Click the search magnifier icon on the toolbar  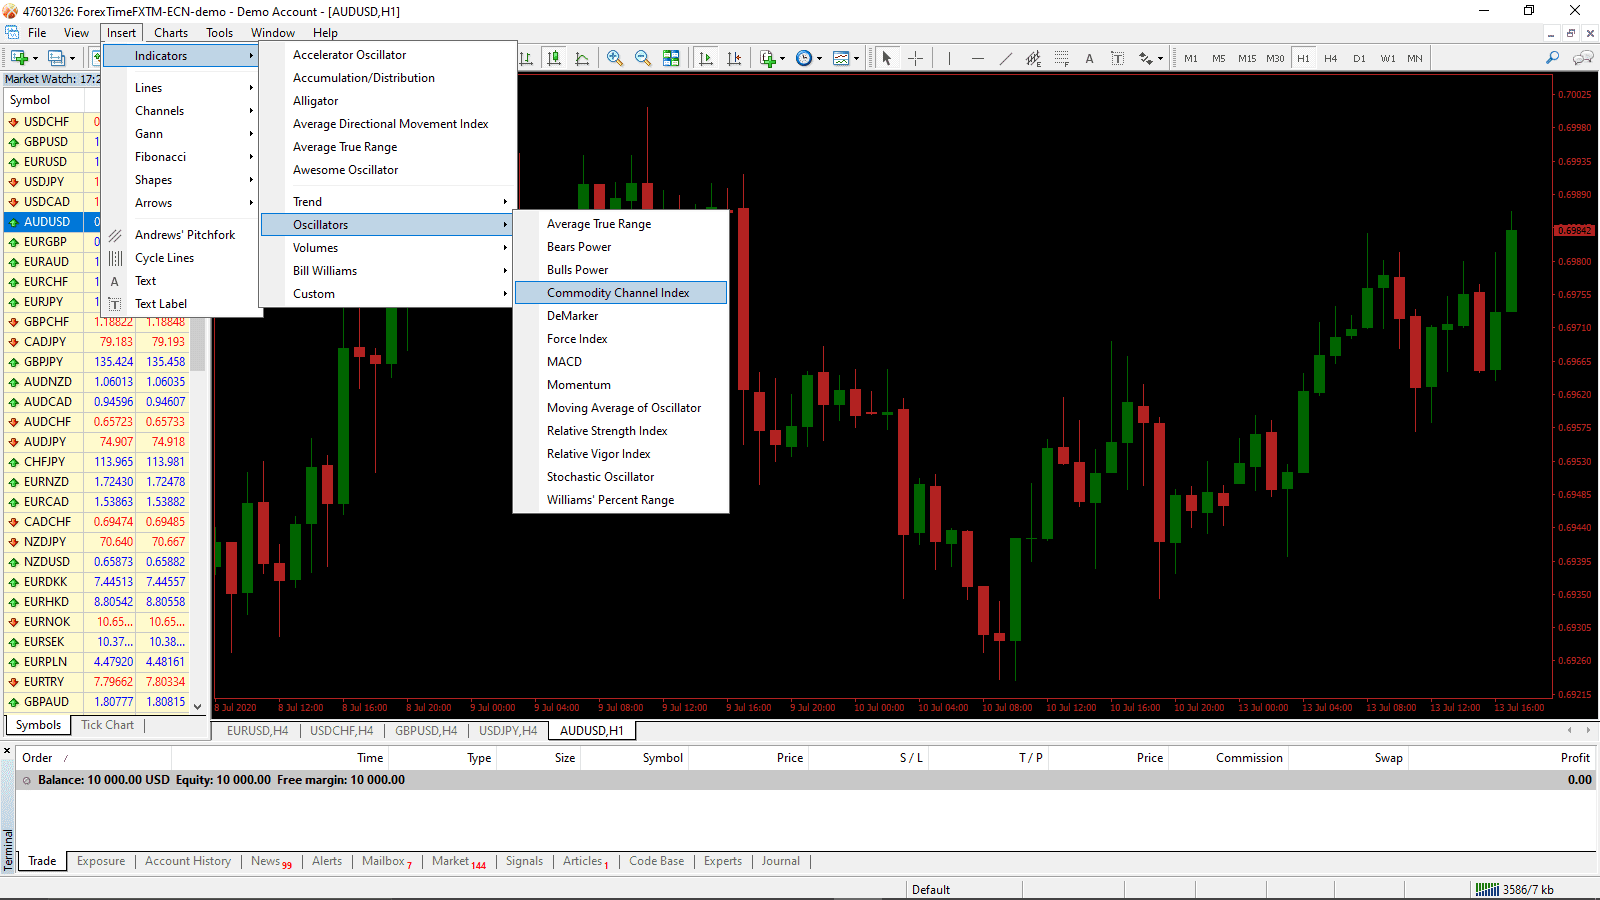(1552, 58)
